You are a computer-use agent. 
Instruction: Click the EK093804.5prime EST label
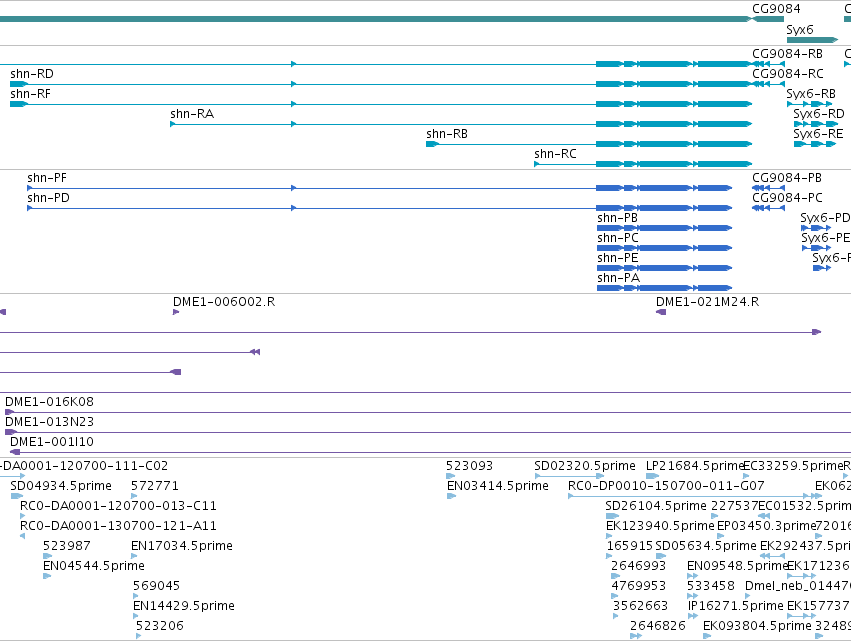tap(758, 626)
